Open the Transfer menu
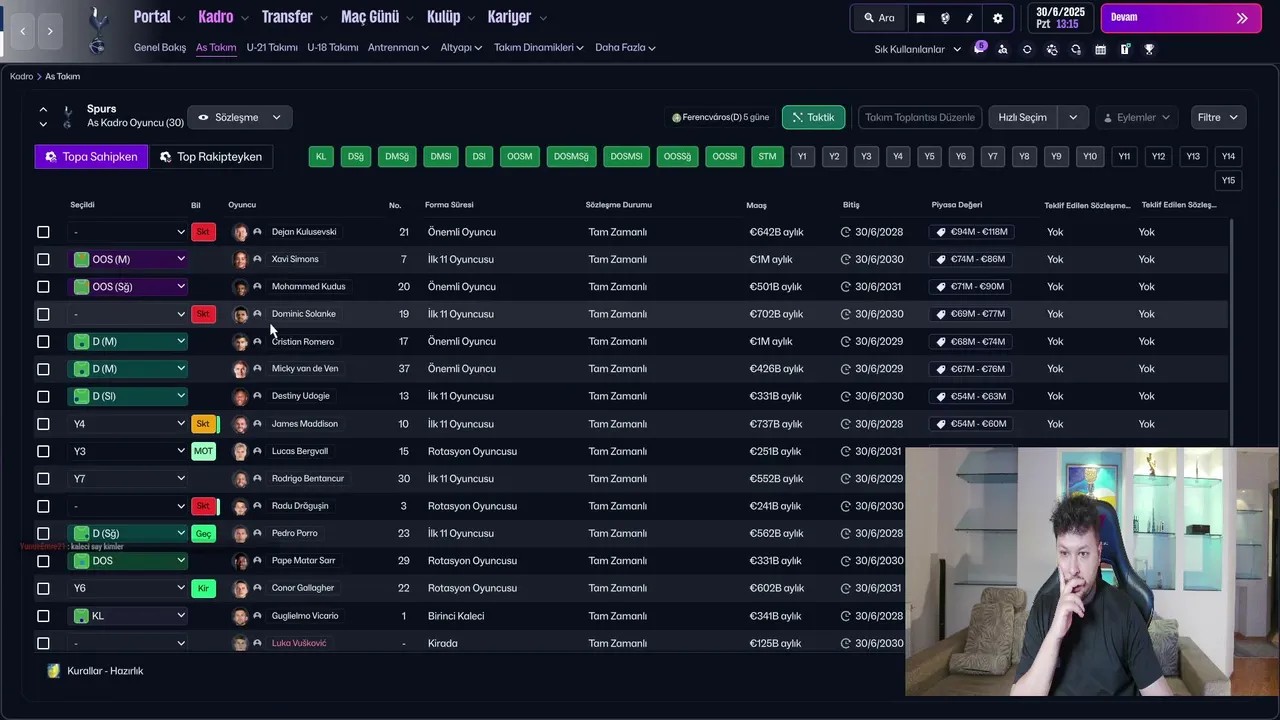 295,17
